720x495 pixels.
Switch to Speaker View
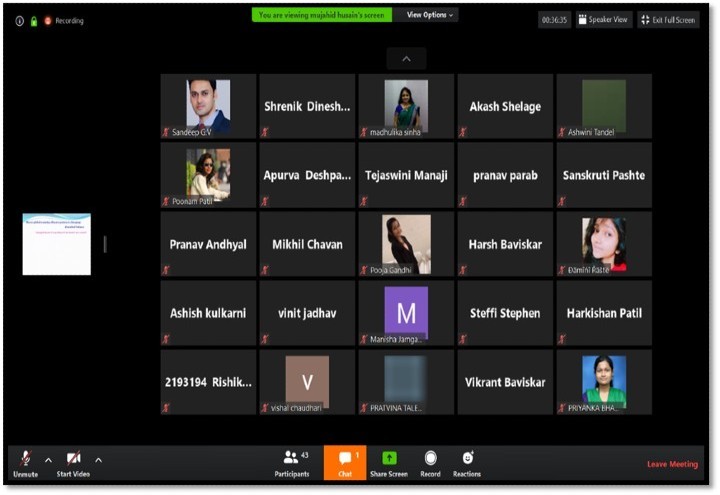coord(602,19)
